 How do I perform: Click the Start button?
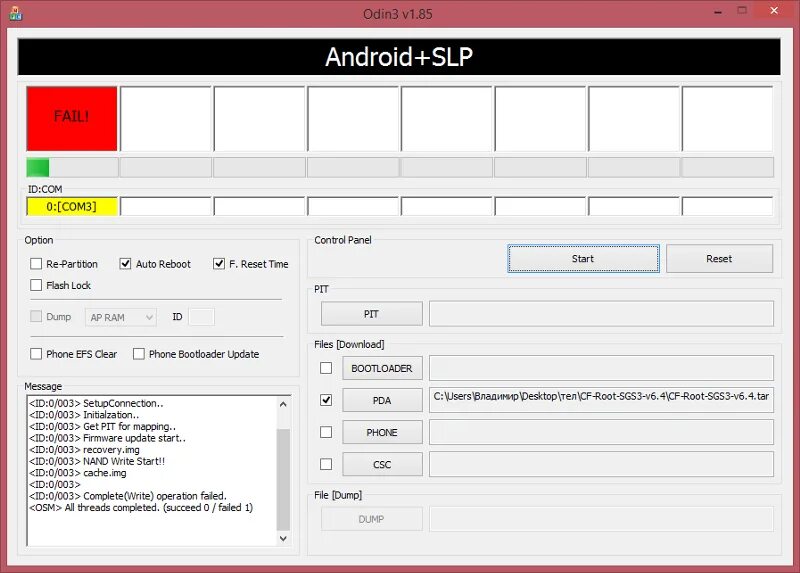coord(583,259)
